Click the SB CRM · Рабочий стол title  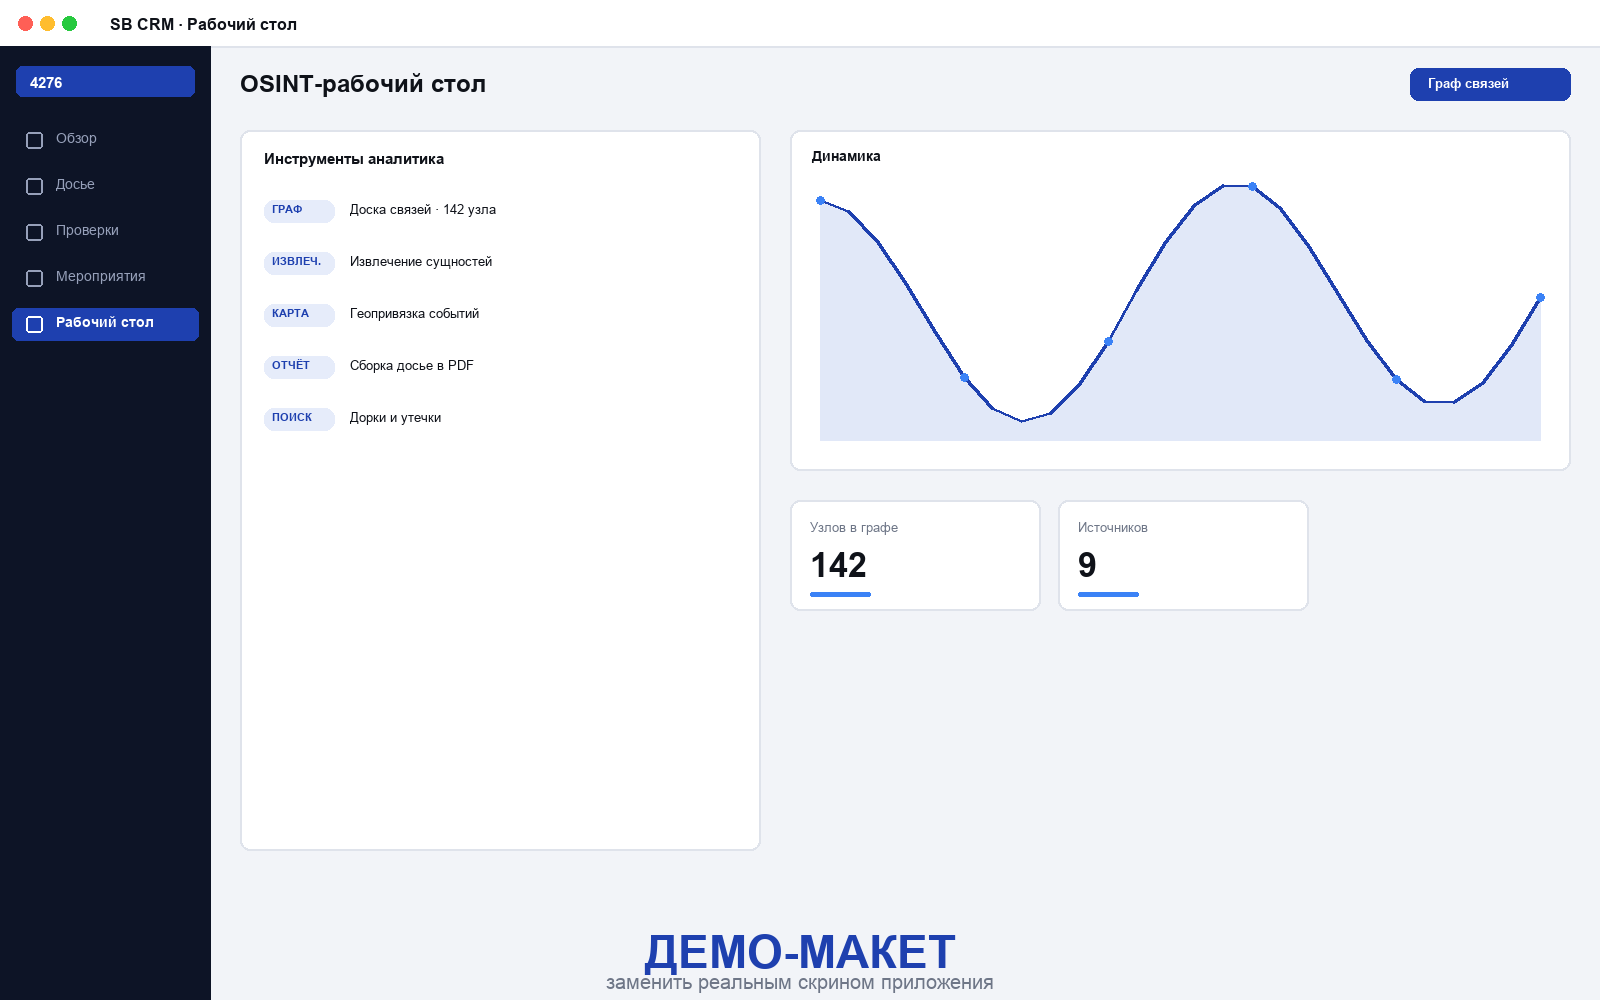(x=203, y=24)
